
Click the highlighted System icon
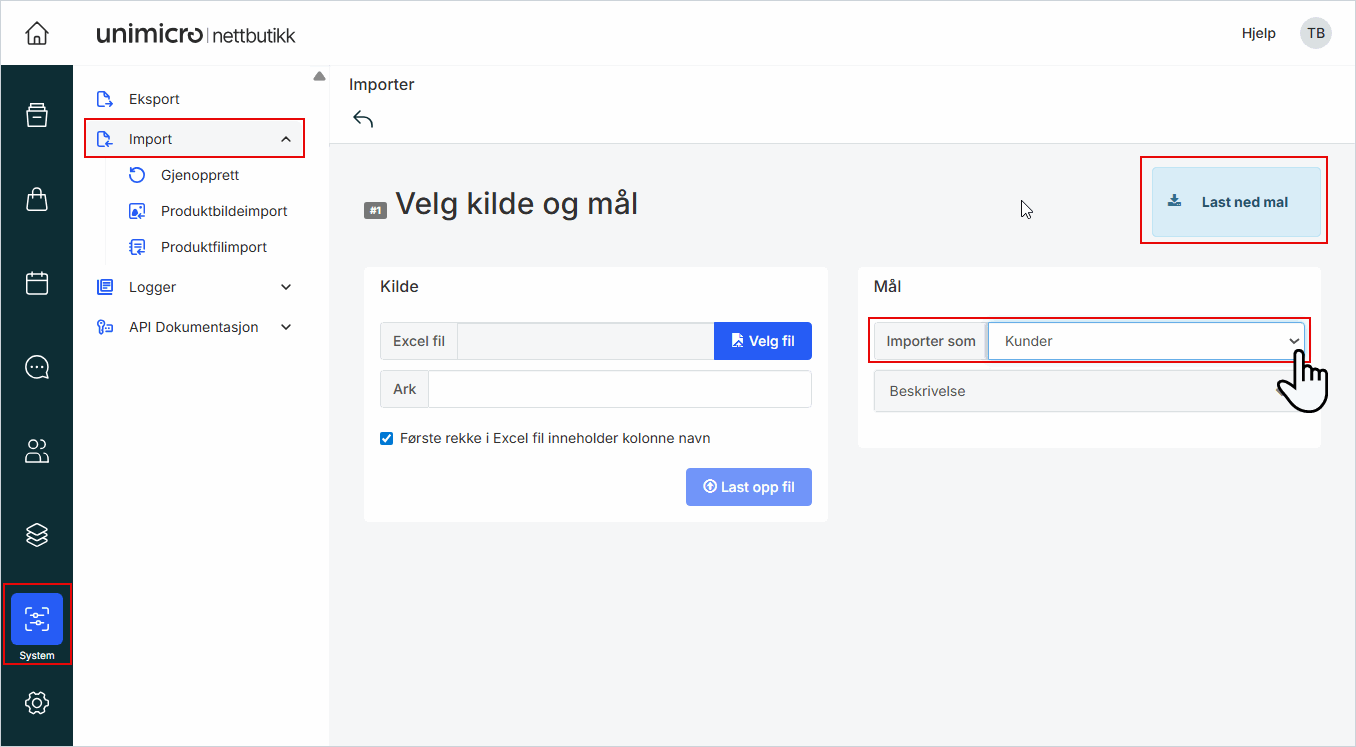click(x=37, y=620)
